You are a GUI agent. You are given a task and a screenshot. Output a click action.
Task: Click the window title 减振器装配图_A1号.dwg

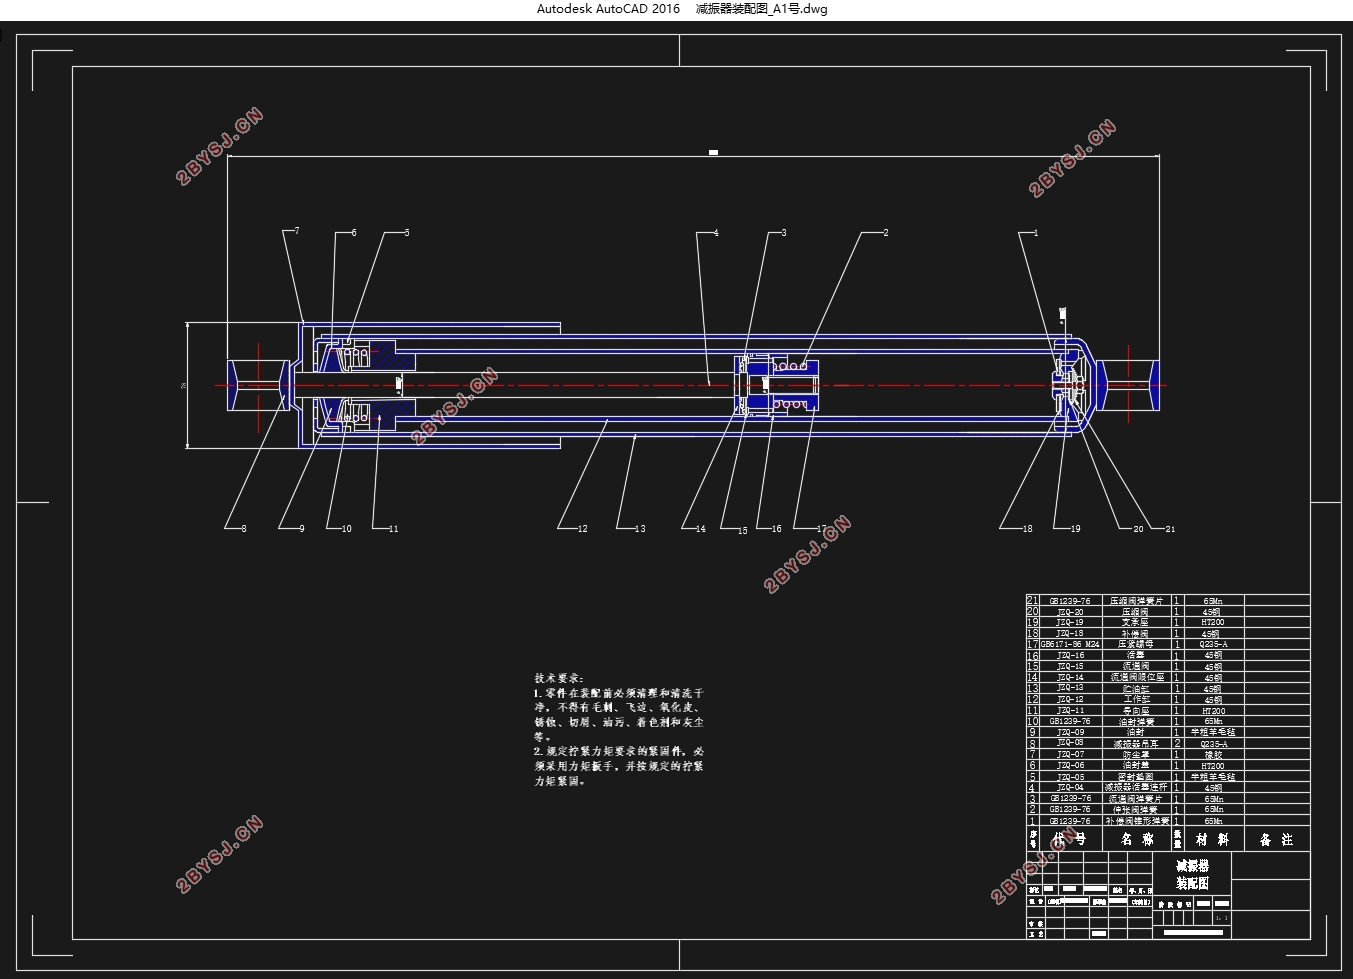pos(761,9)
